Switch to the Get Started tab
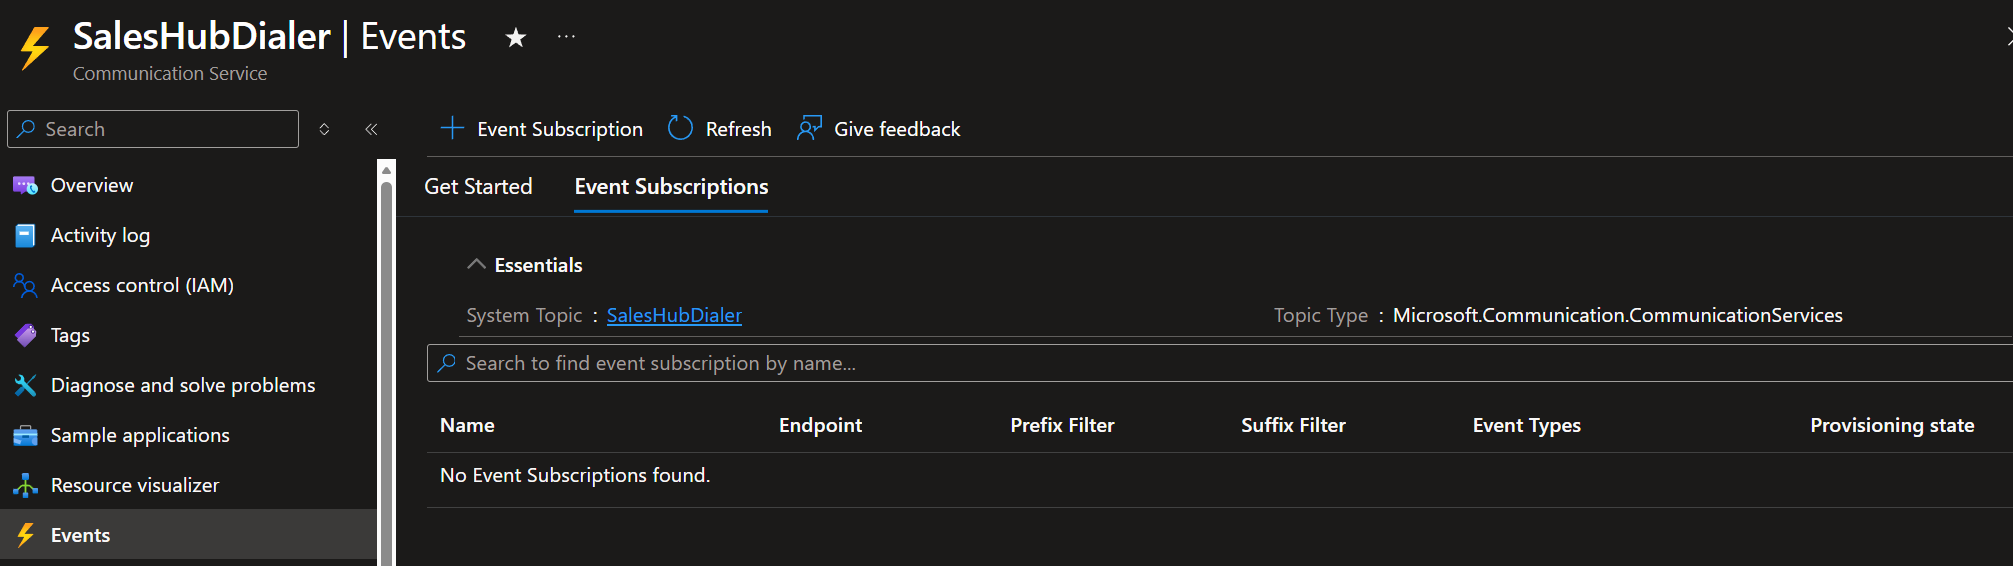This screenshot has height=566, width=2013. (478, 187)
